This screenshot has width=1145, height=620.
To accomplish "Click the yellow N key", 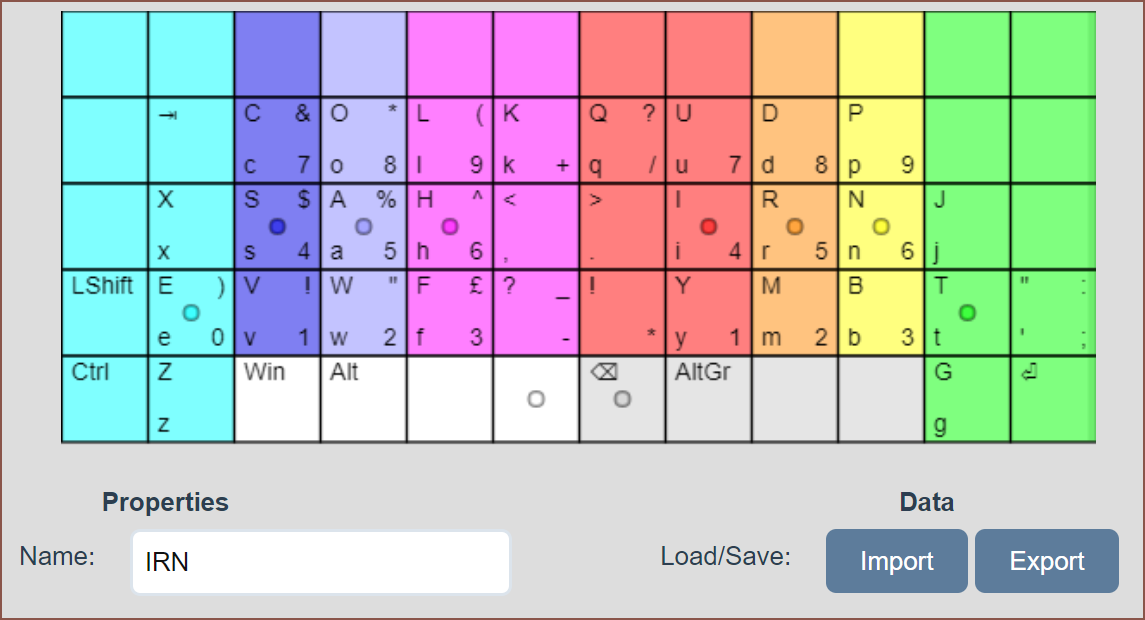I will pyautogui.click(x=880, y=227).
